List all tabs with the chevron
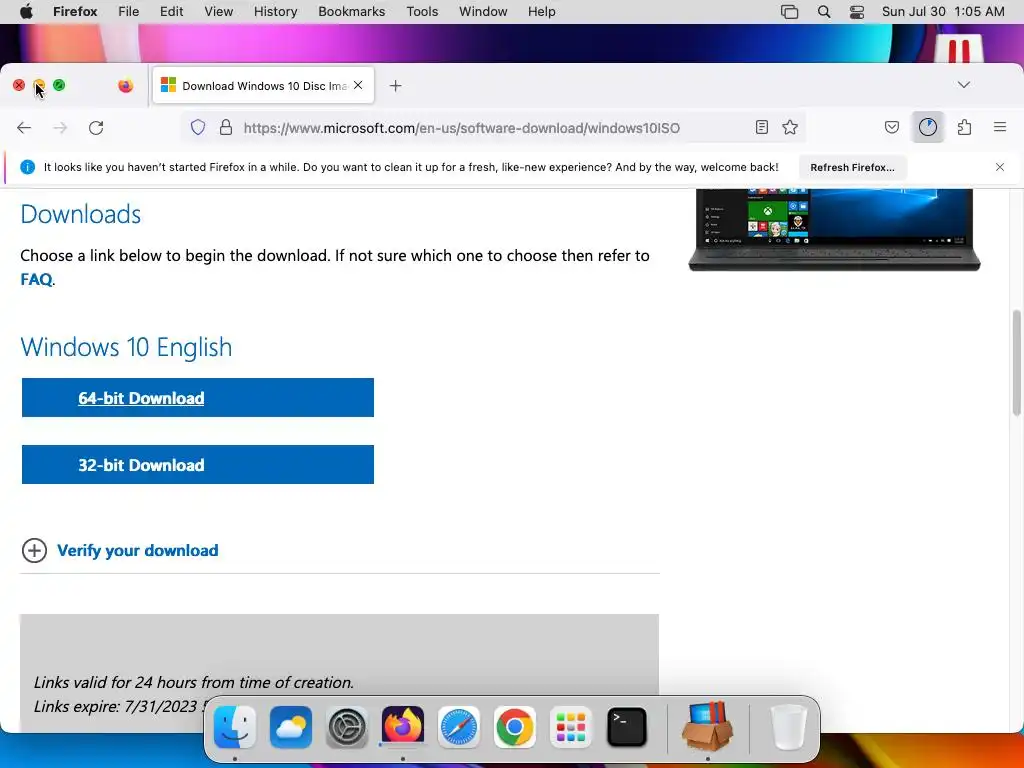 [964, 85]
